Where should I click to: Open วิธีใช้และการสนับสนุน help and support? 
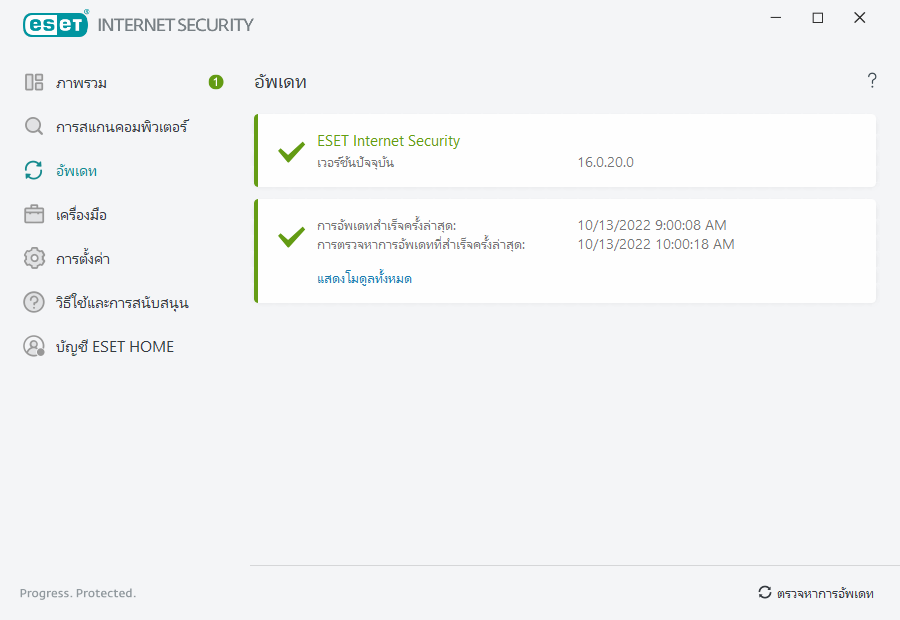click(x=122, y=302)
